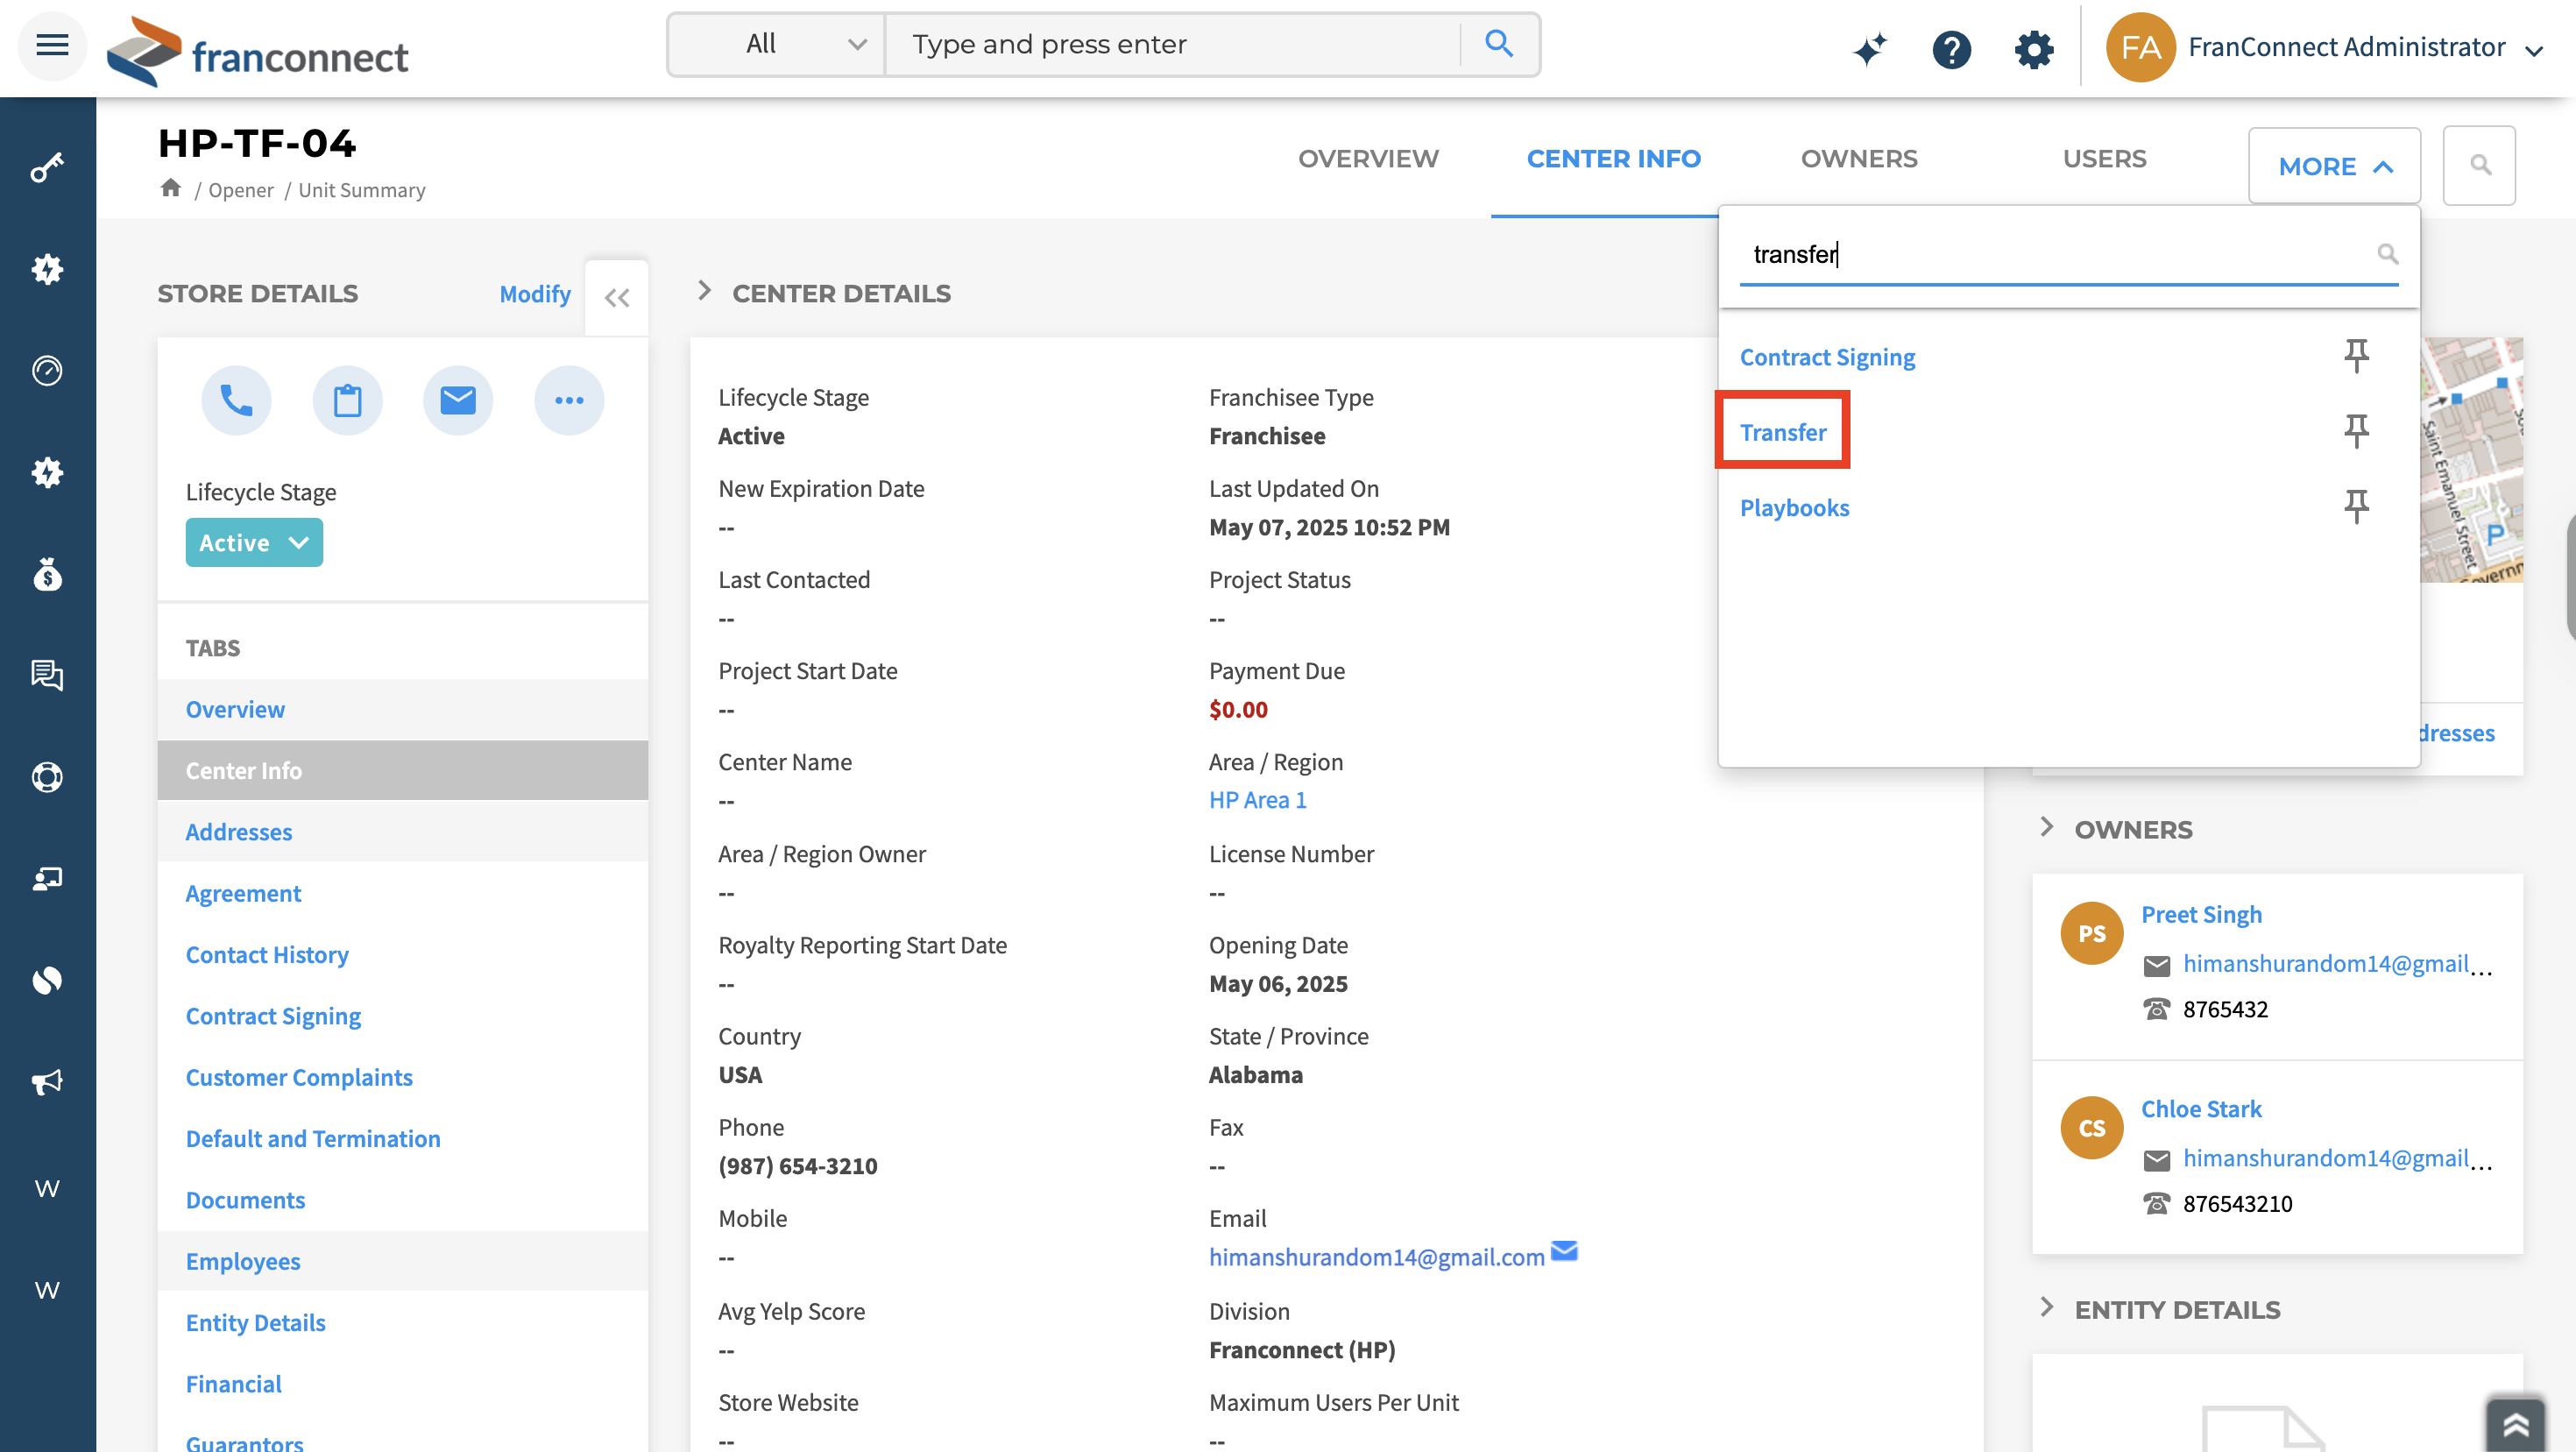Click the global search input field
The image size is (2576, 1452).
(1172, 44)
